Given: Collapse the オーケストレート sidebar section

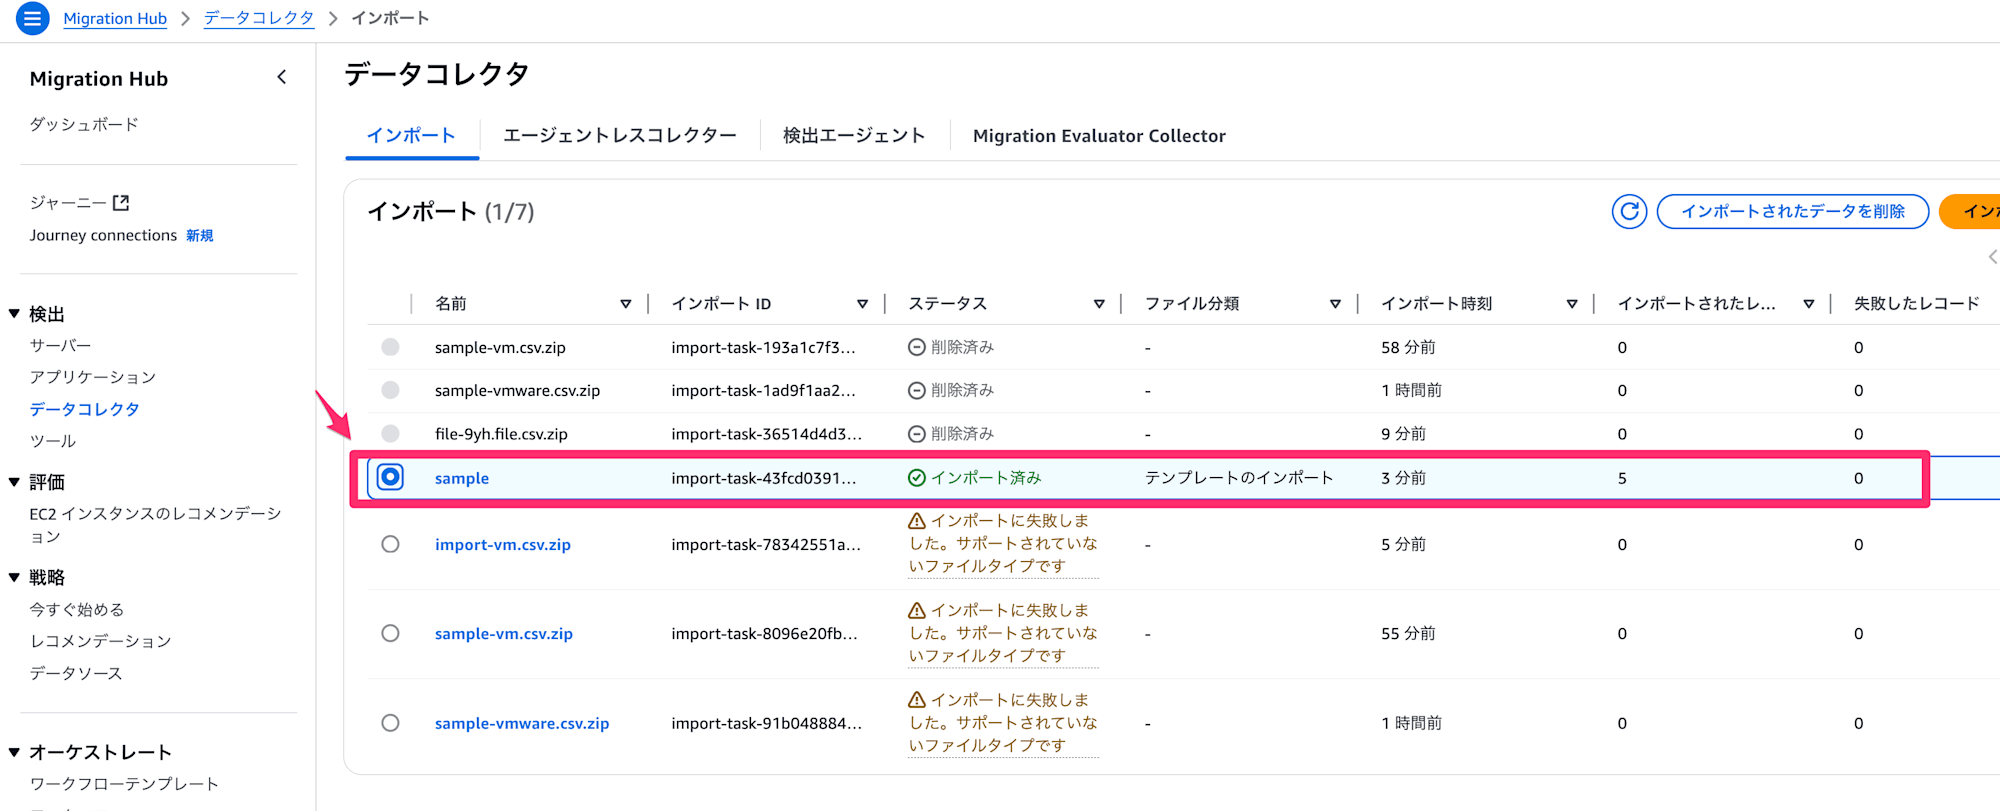Looking at the screenshot, I should (14, 752).
